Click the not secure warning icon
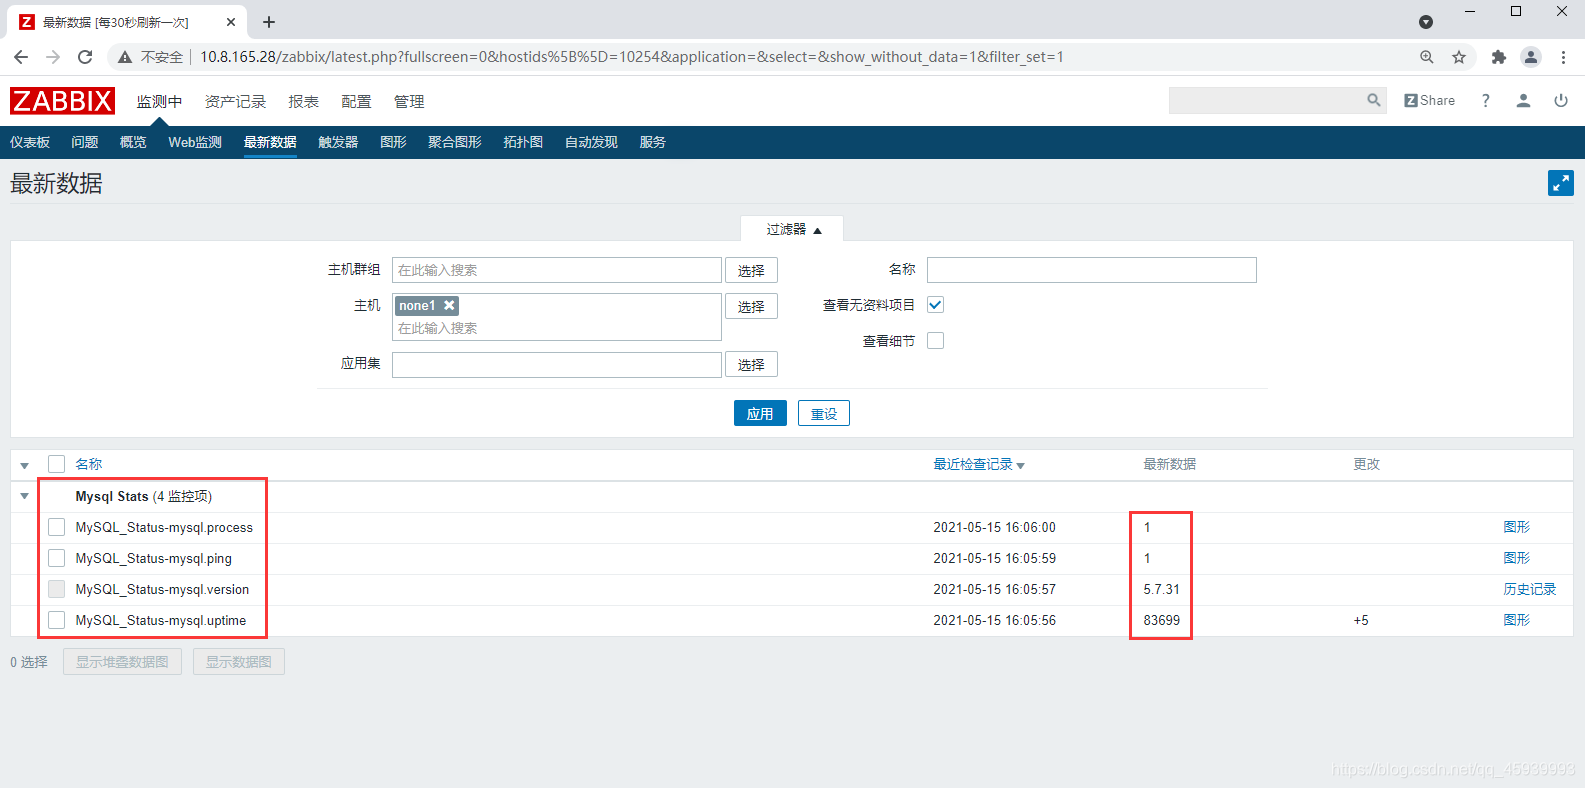 [x=125, y=57]
